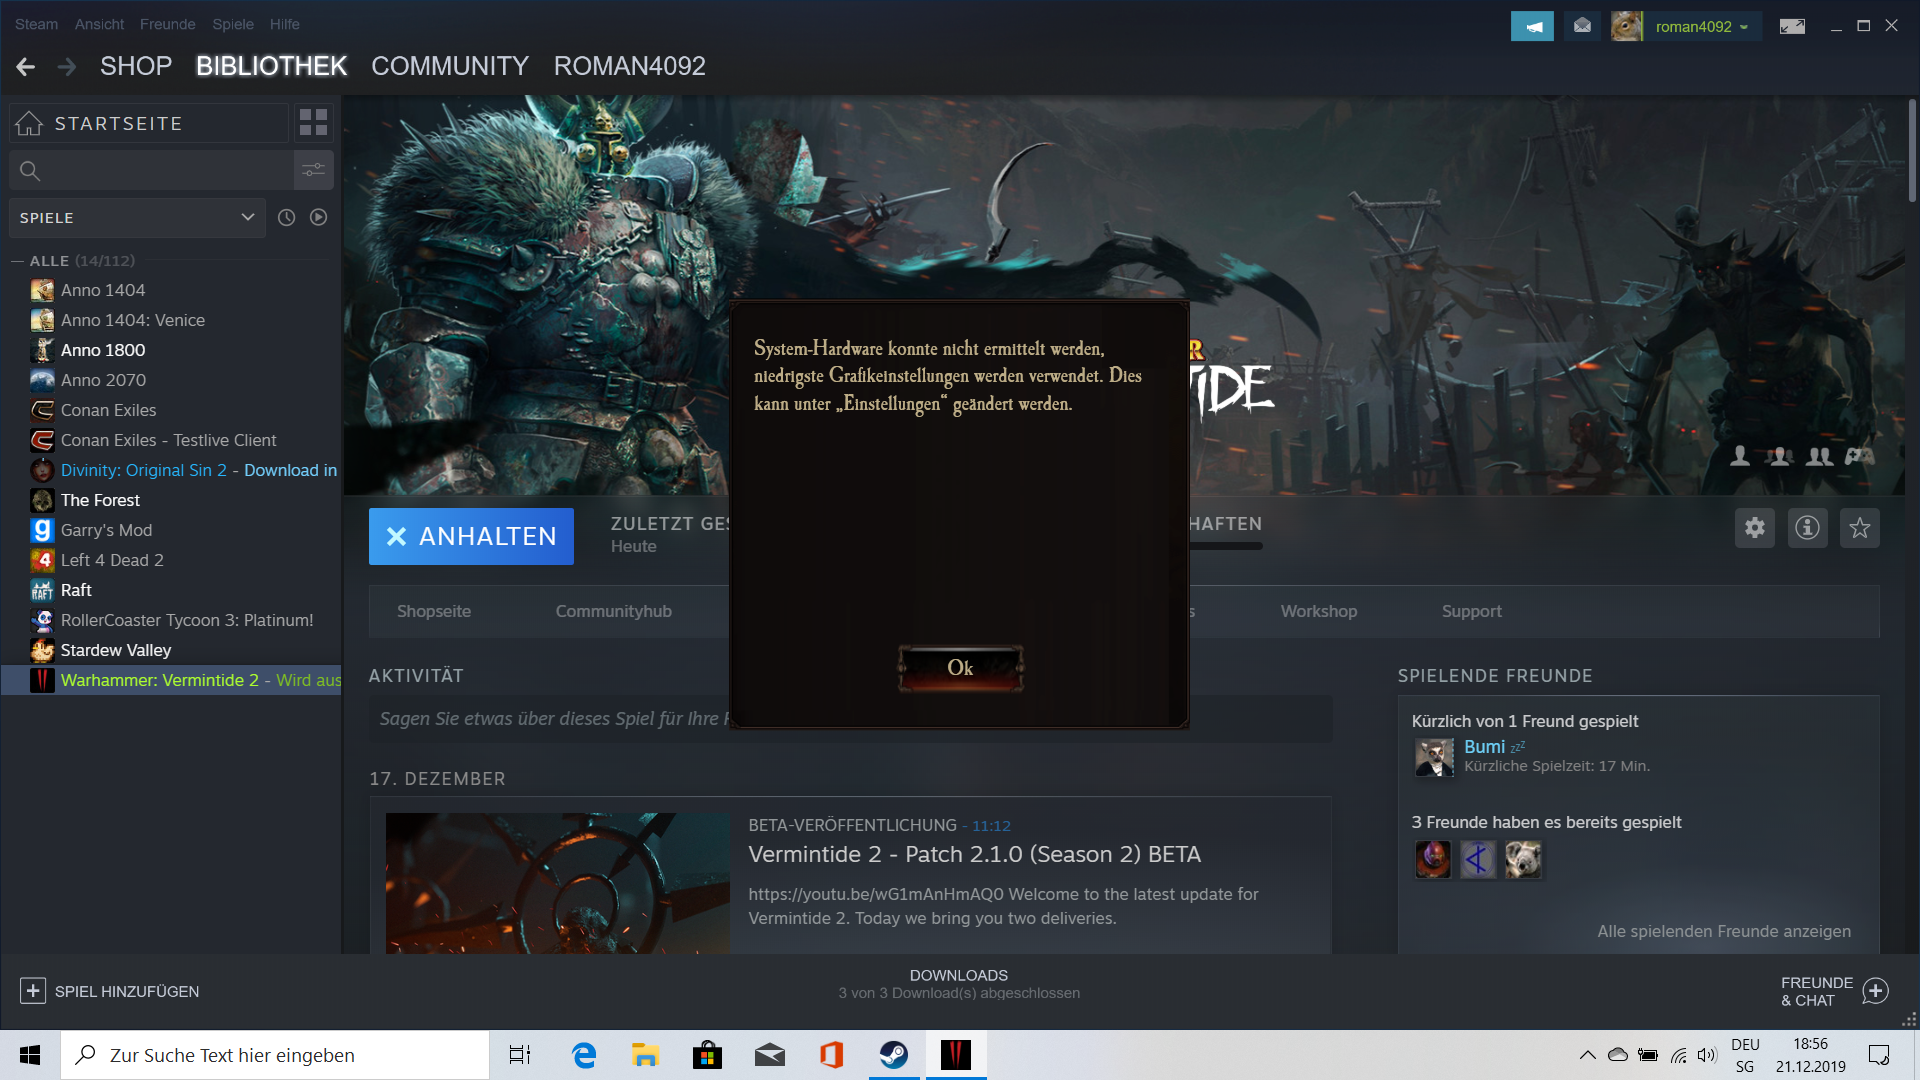This screenshot has width=1920, height=1080.
Task: Add game to favorites star
Action: pyautogui.click(x=1859, y=528)
